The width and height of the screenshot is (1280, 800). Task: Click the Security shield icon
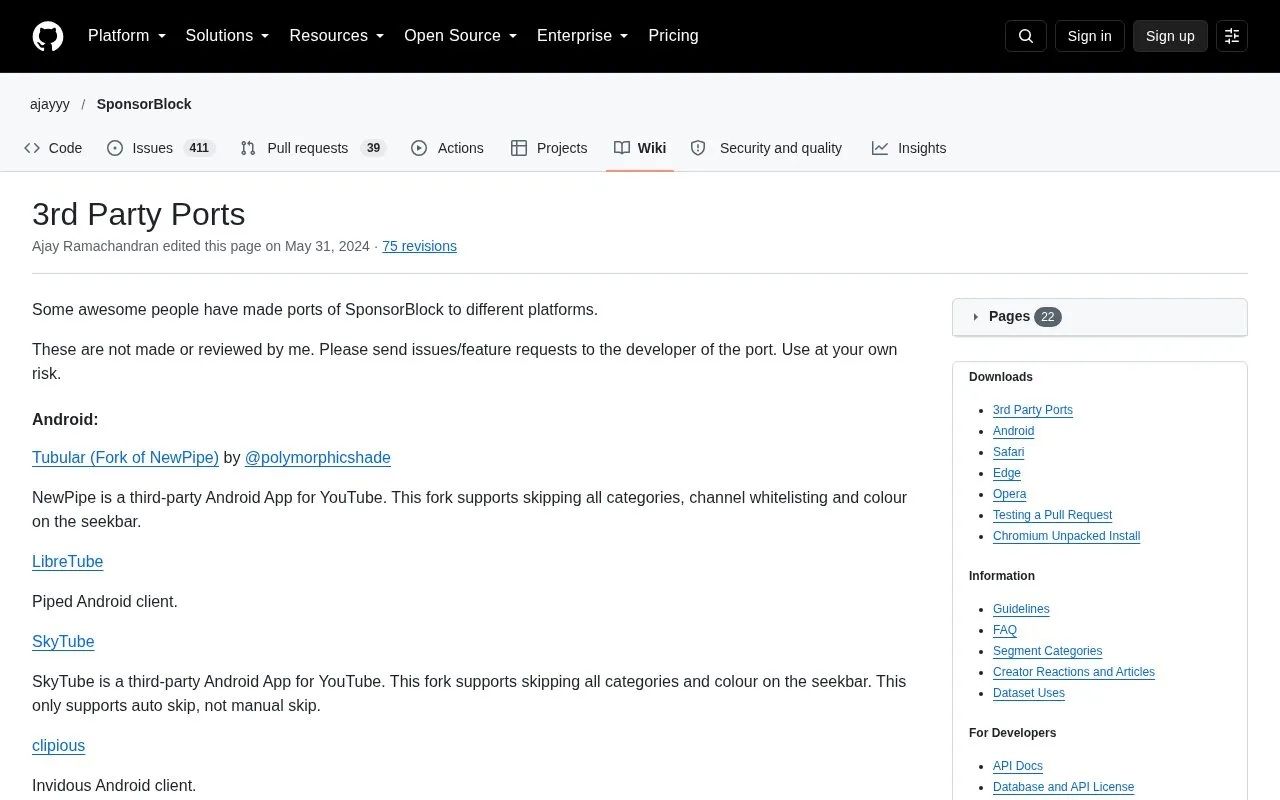[698, 148]
